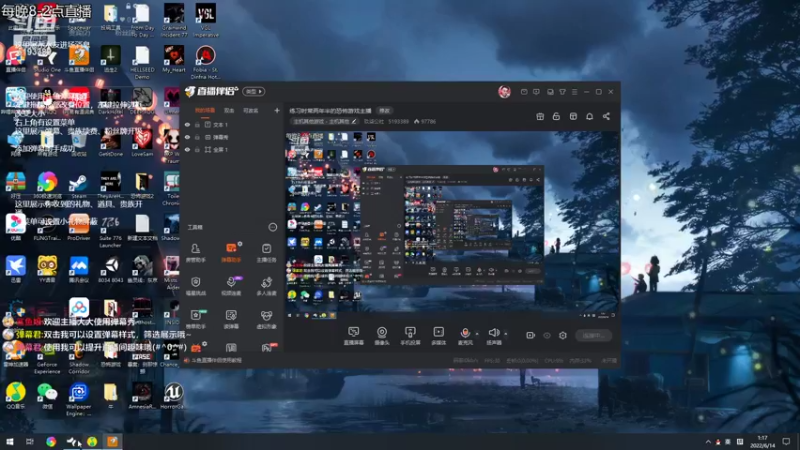Toggle the lock on 文本 1 source
This screenshot has width=800, height=450.
point(197,124)
